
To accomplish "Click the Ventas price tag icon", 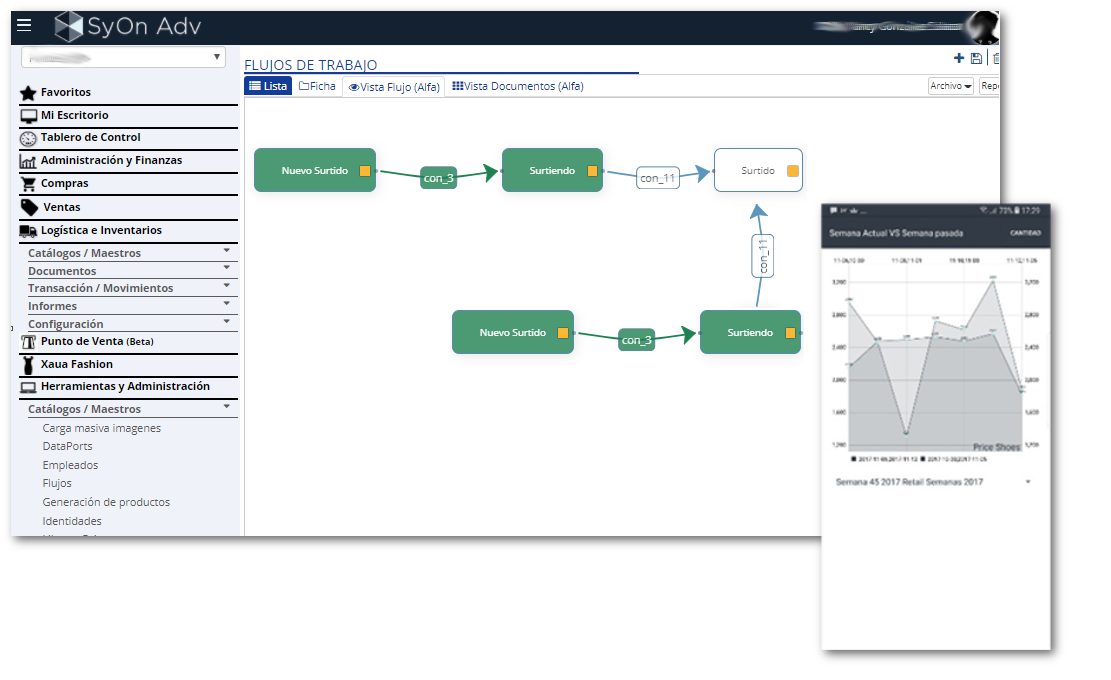I will (x=29, y=207).
